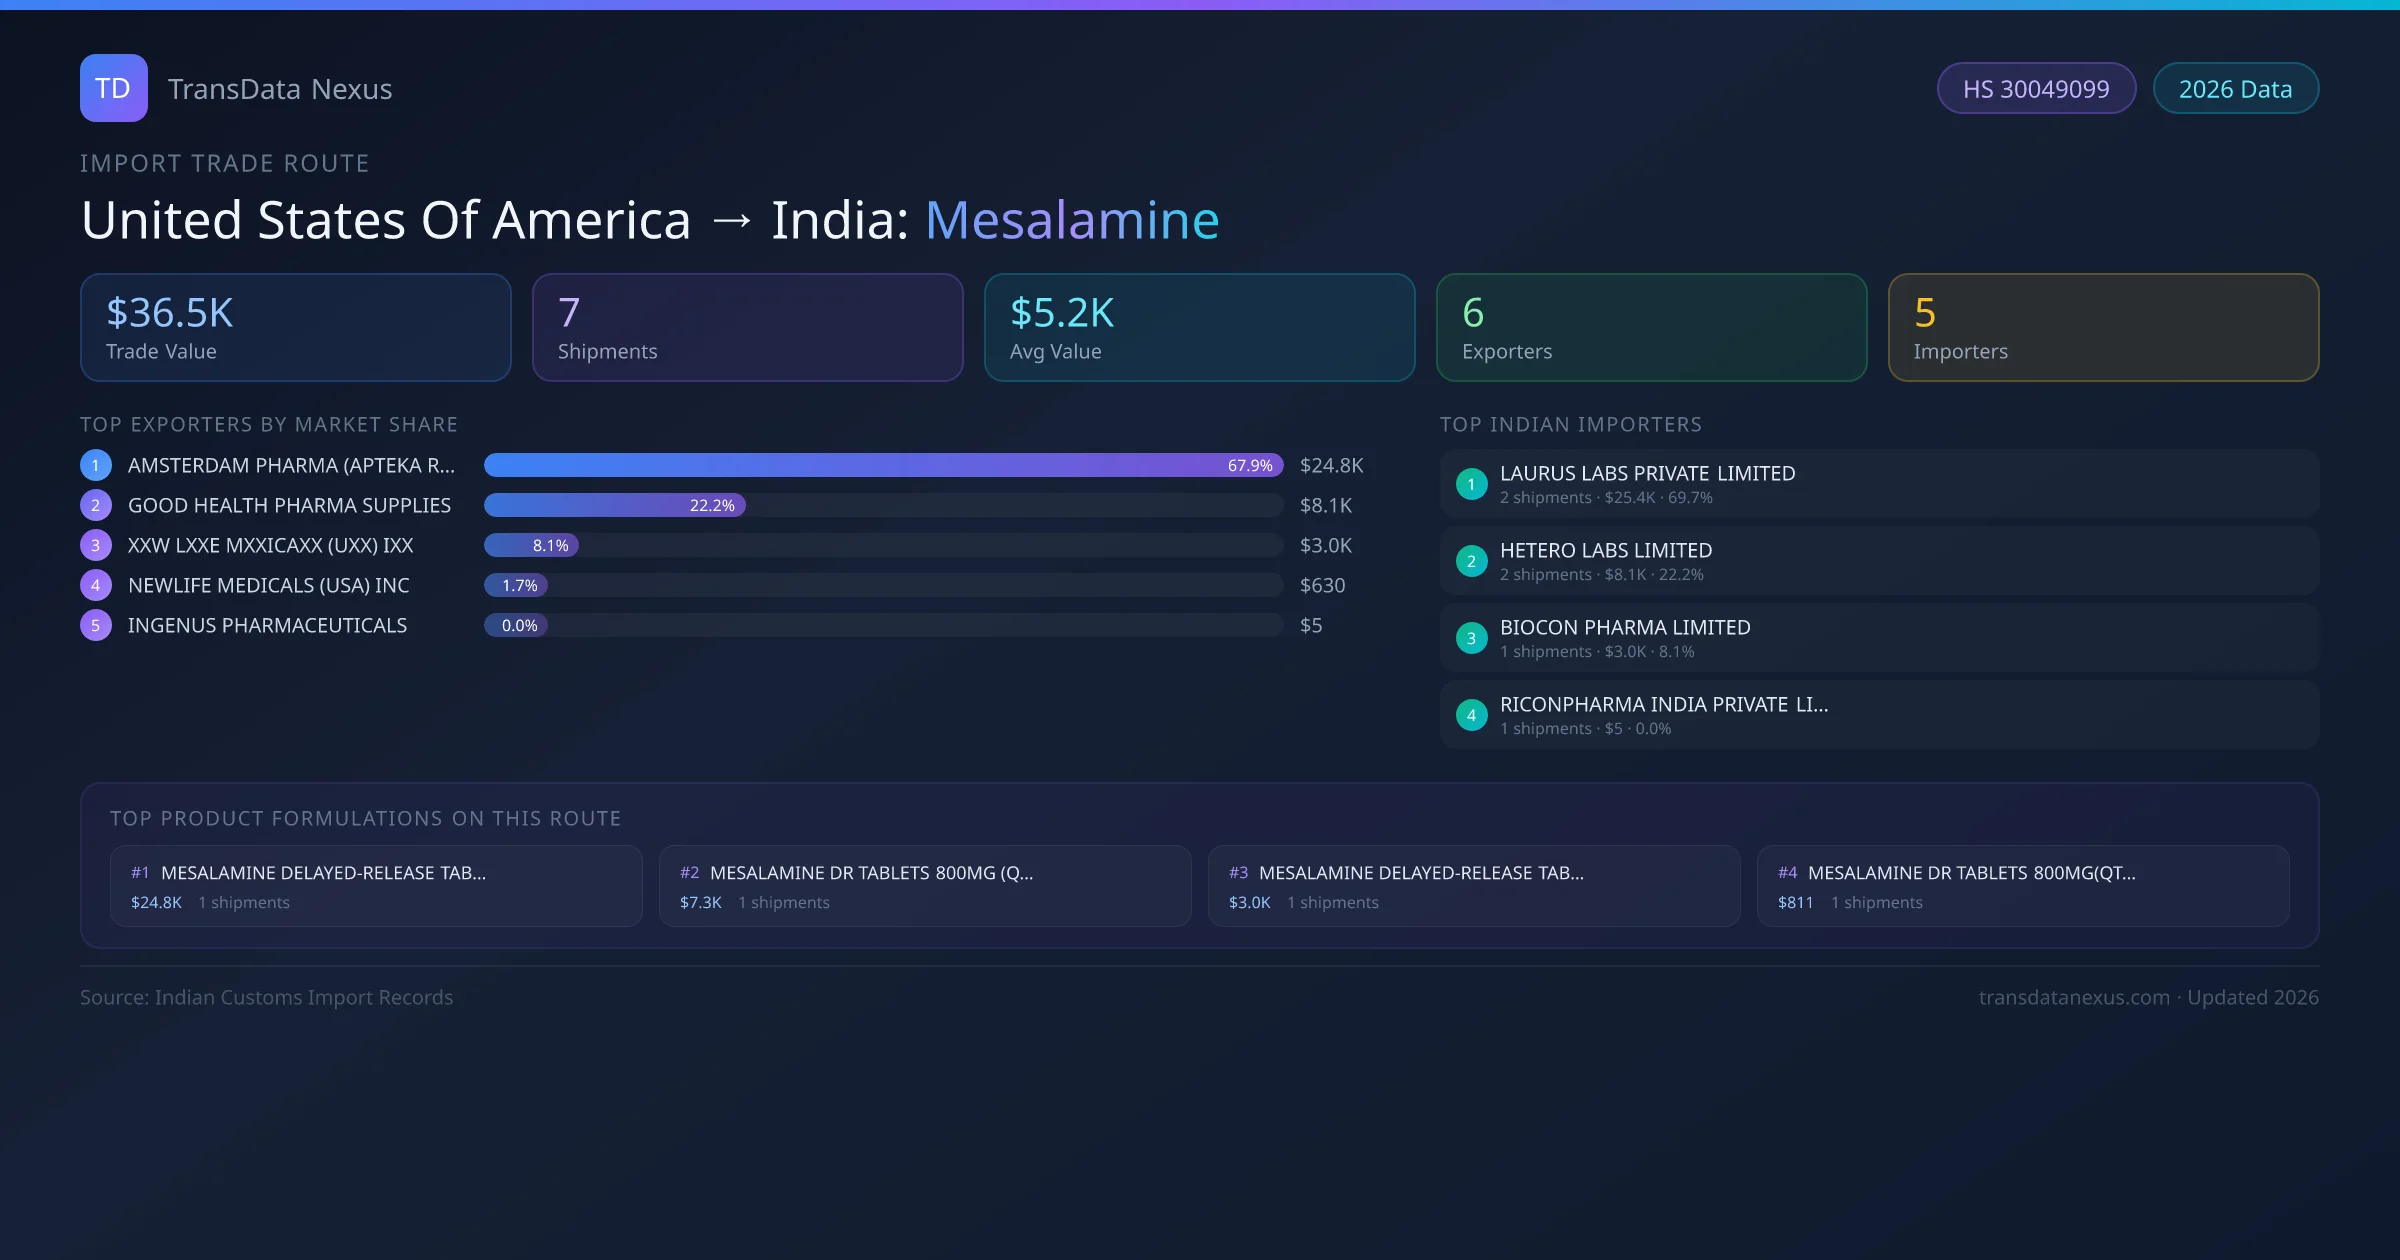Screen dimensions: 2400x1260
Task: Switch to the Top Indian Importers panel
Action: pos(1571,424)
